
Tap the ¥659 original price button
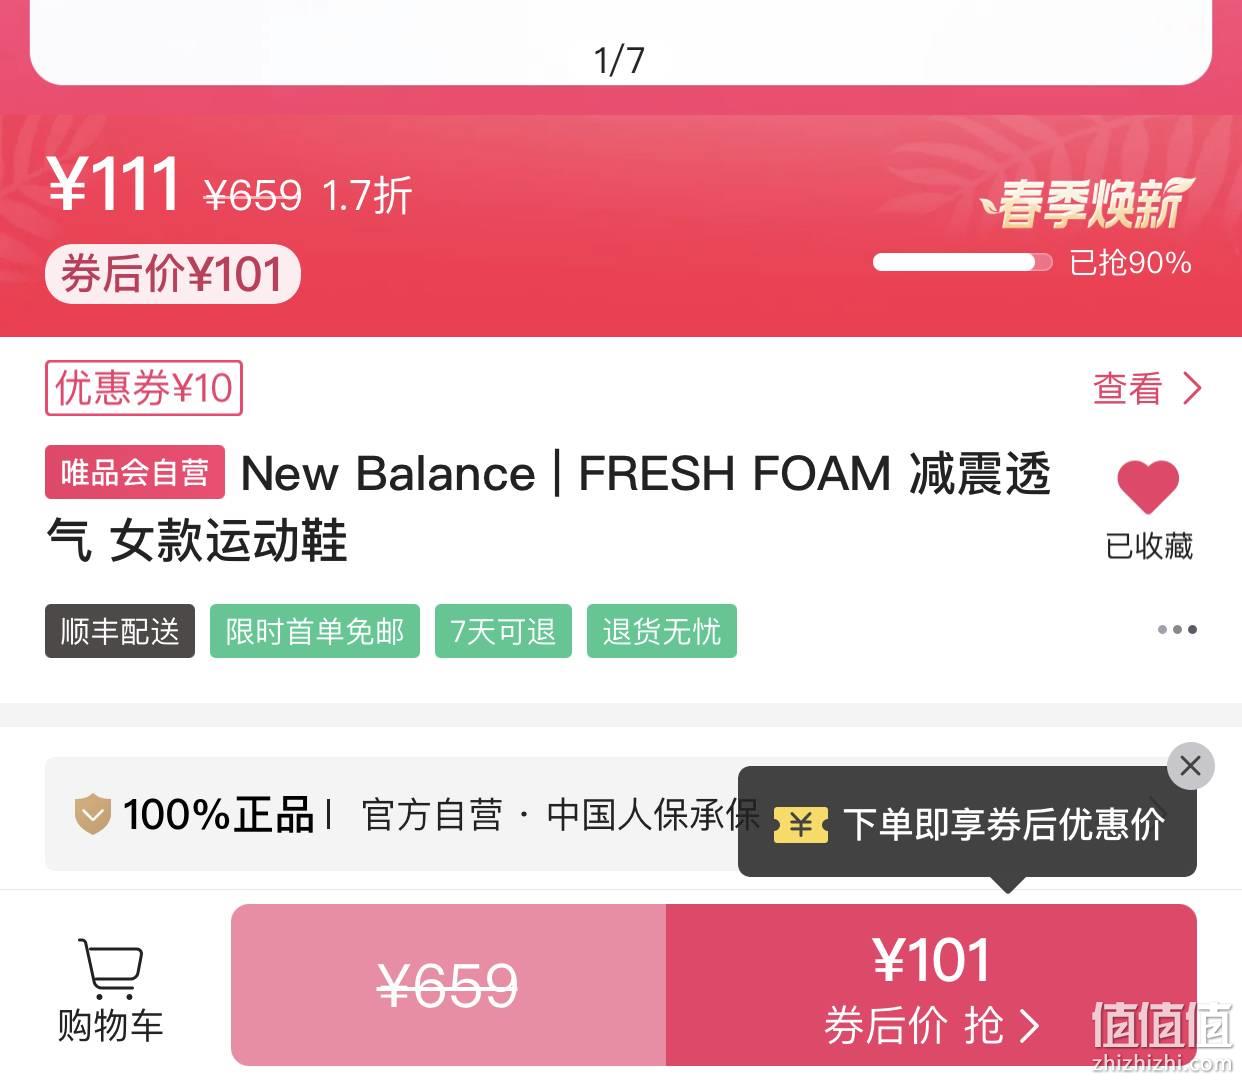pyautogui.click(x=448, y=985)
